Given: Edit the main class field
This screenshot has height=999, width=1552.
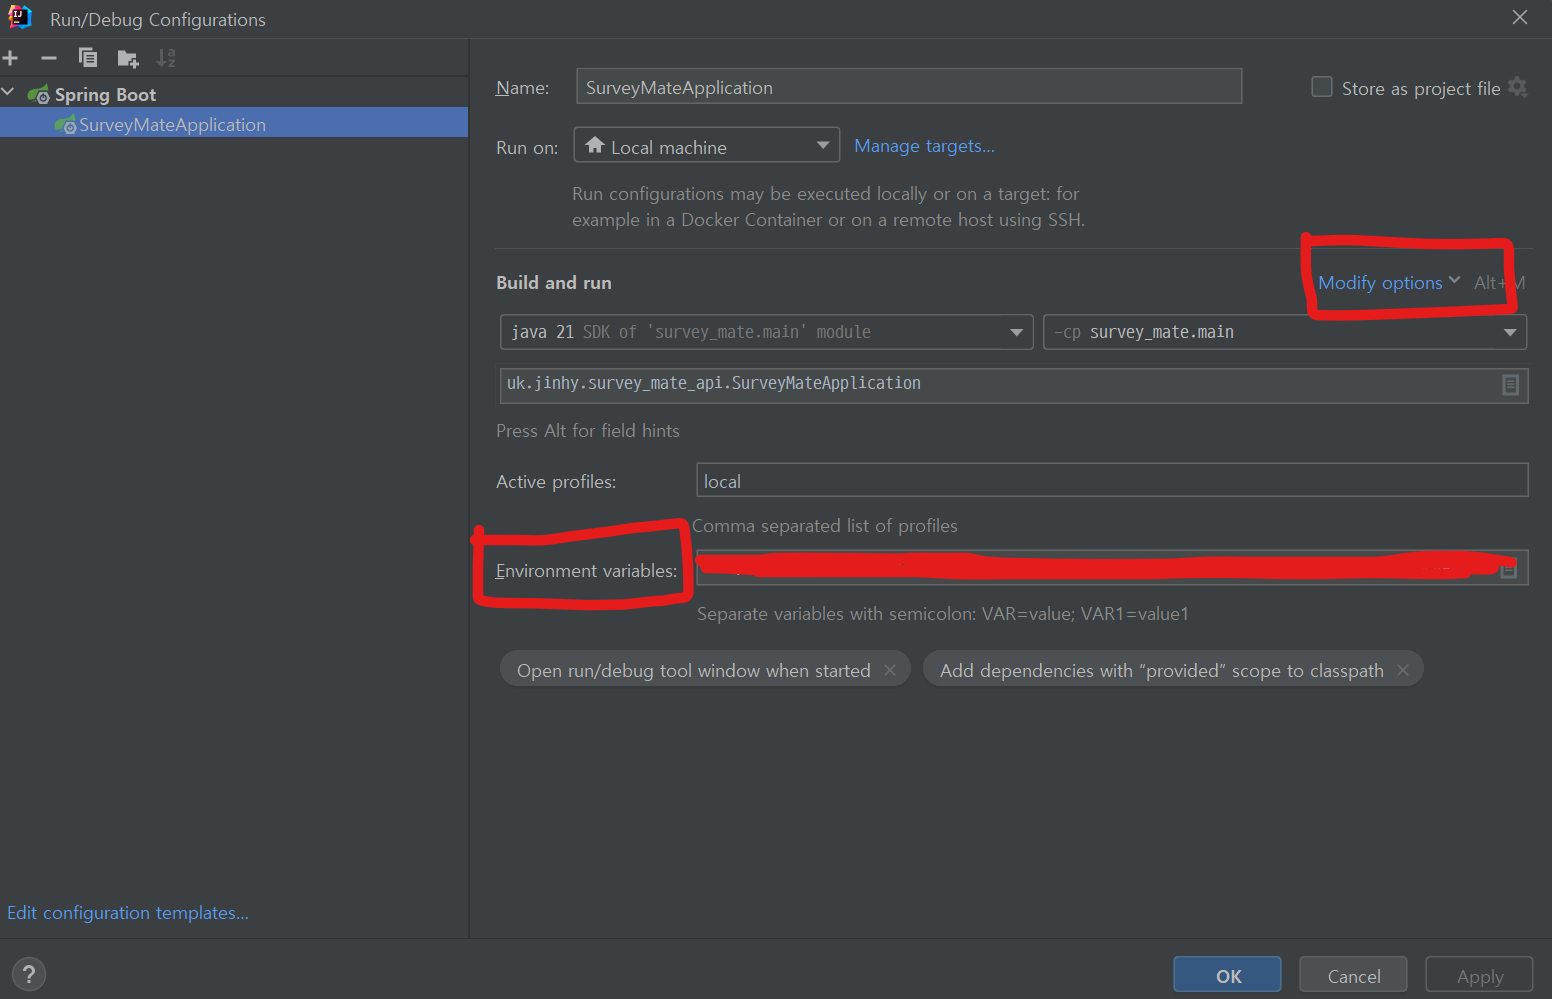Looking at the screenshot, I should tap(1014, 385).
